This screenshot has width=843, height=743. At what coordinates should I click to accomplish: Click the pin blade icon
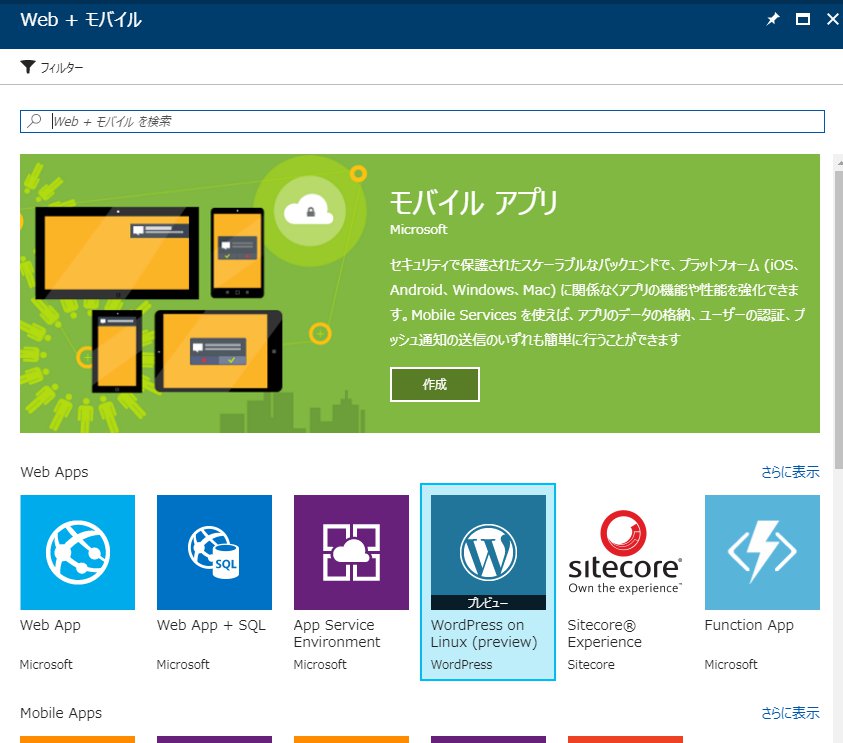click(x=772, y=20)
